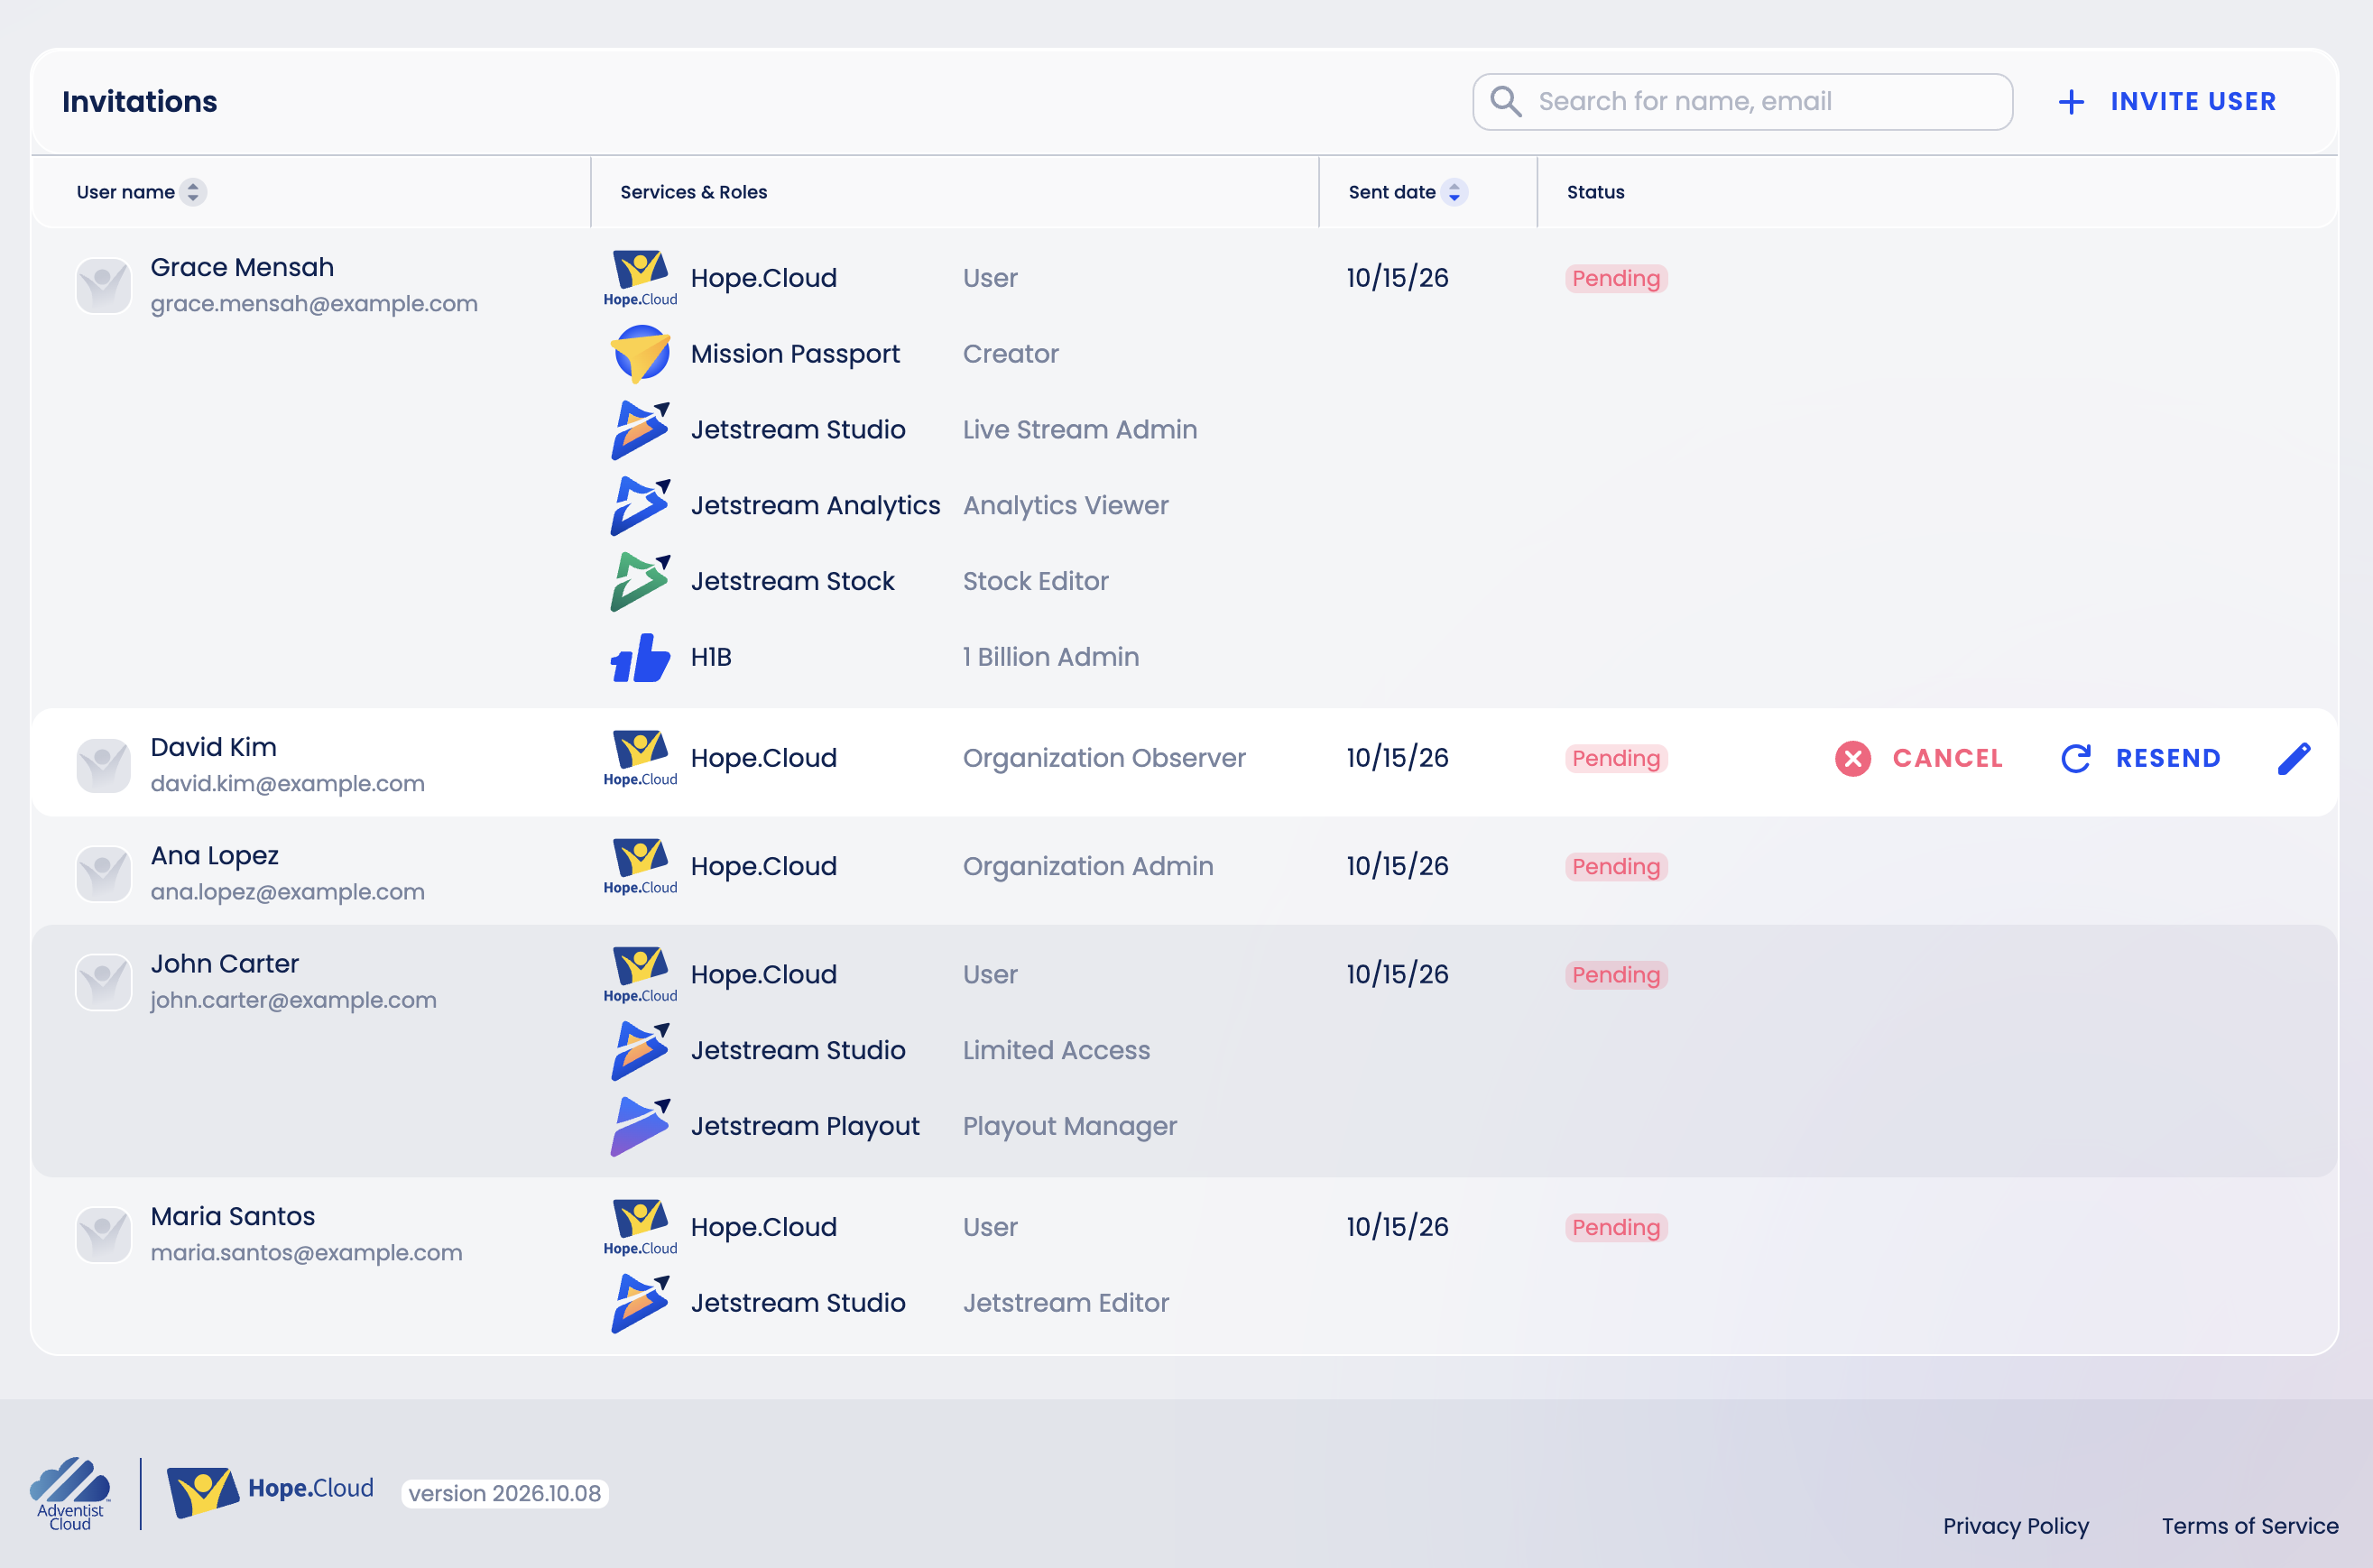
Task: Click John Carter's avatar icon
Action: (104, 982)
